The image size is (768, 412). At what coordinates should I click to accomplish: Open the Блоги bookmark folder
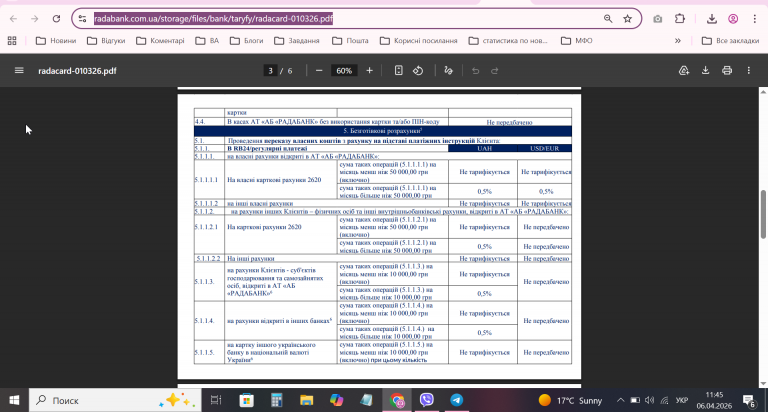point(246,41)
